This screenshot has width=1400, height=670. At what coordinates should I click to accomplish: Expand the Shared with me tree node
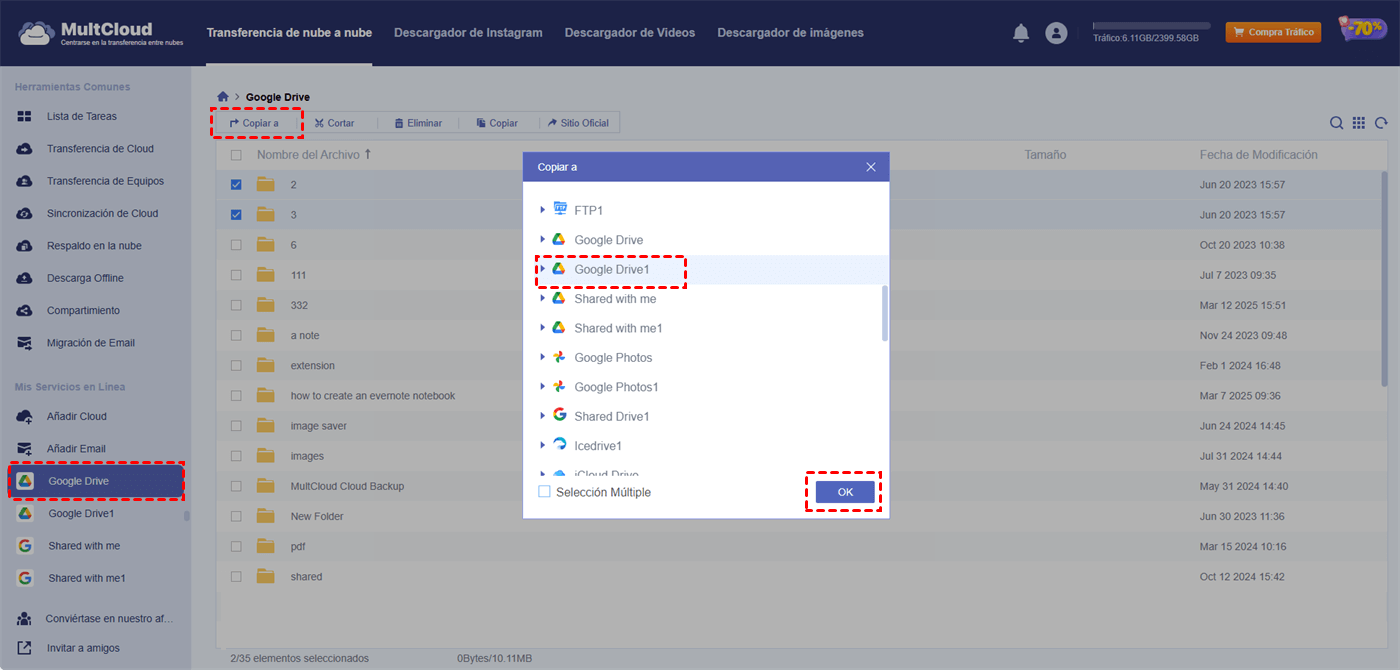click(x=543, y=298)
